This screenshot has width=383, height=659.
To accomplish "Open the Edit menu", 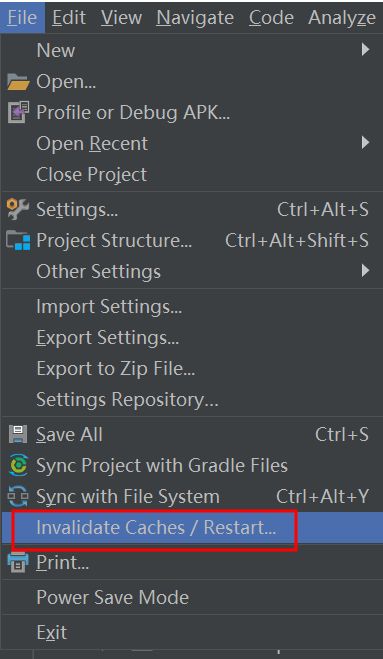I will 69,18.
